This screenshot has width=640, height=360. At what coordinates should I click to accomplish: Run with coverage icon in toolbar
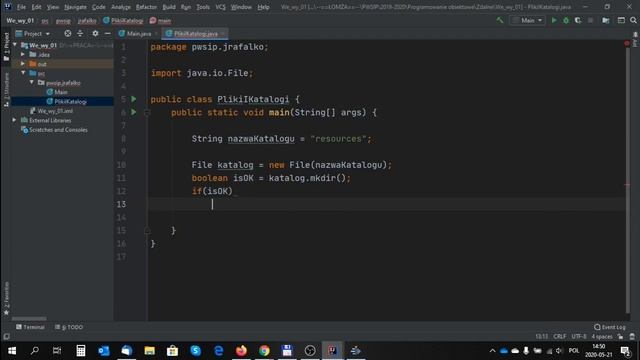[578, 20]
